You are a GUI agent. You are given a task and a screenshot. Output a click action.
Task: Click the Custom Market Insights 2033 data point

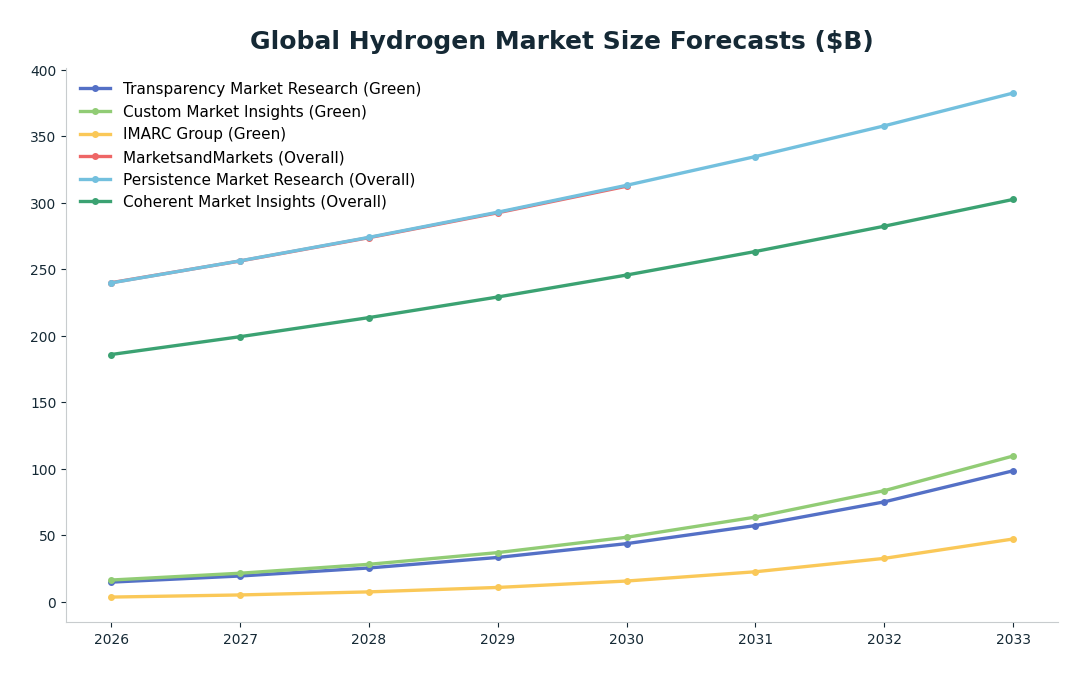tap(1013, 457)
